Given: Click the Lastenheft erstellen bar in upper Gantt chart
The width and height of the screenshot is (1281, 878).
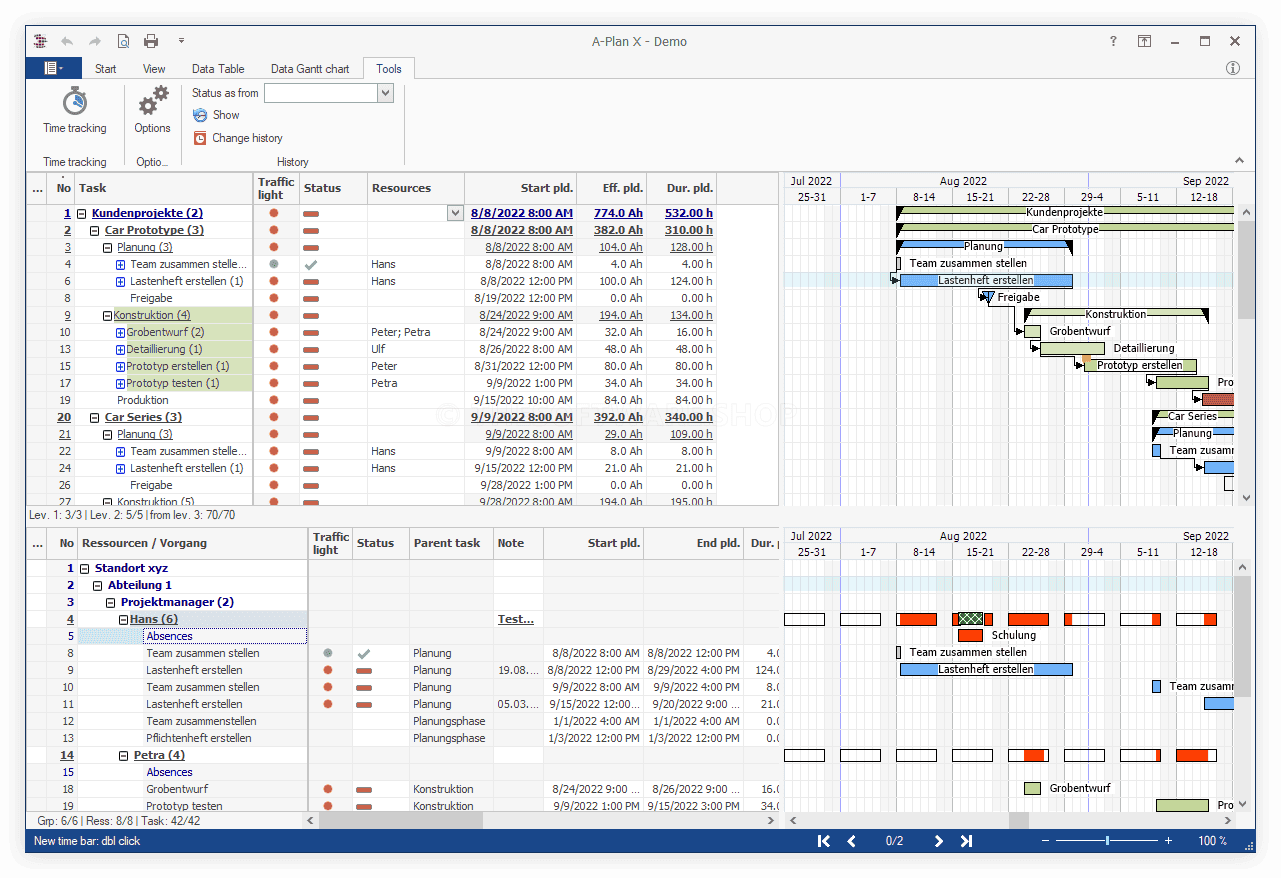Looking at the screenshot, I should pyautogui.click(x=986, y=281).
